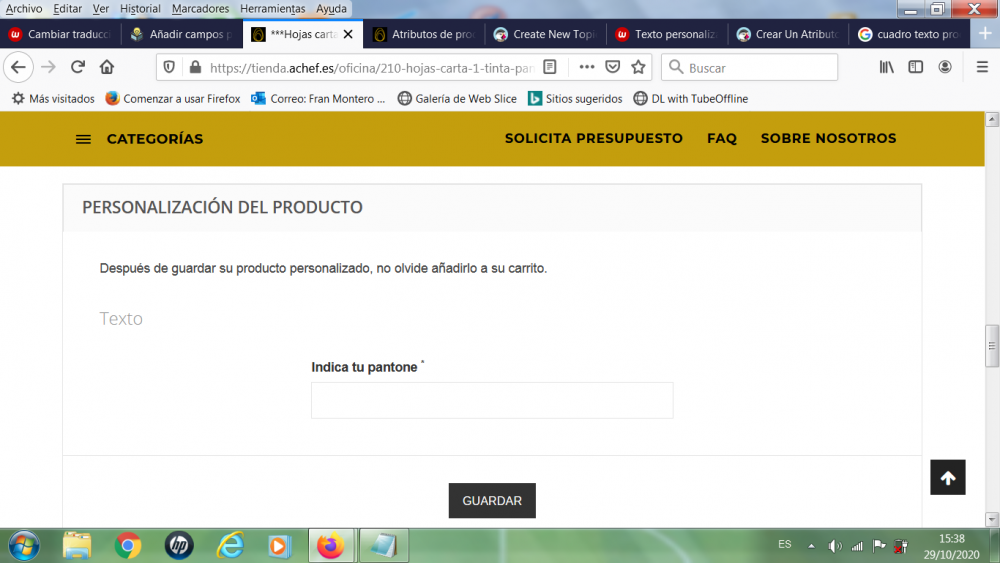Screen dimensions: 1000x563
Task: Open SOBRE NOSOTROS page
Action: [x=828, y=138]
